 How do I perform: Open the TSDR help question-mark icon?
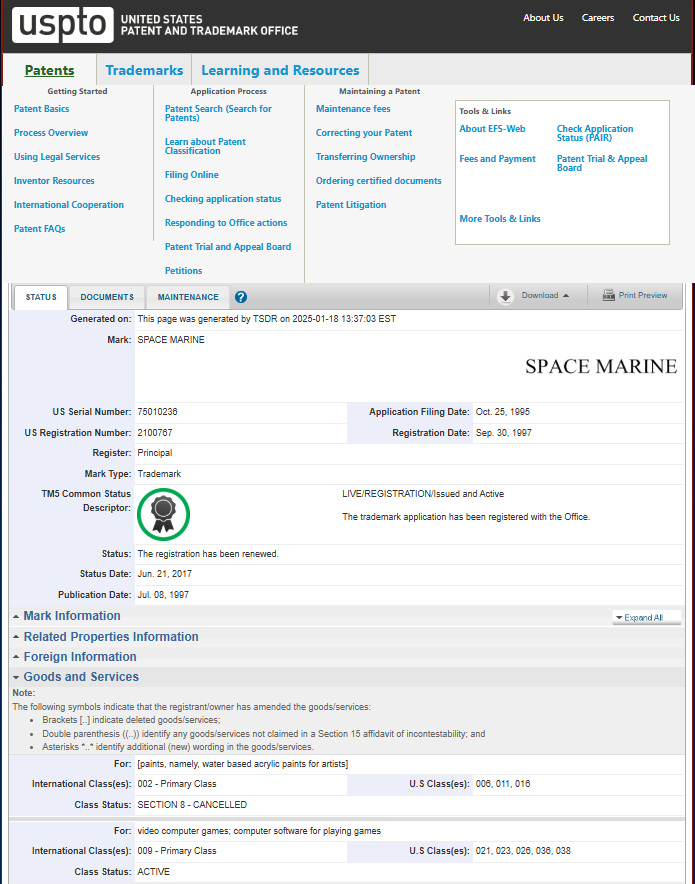(x=241, y=297)
